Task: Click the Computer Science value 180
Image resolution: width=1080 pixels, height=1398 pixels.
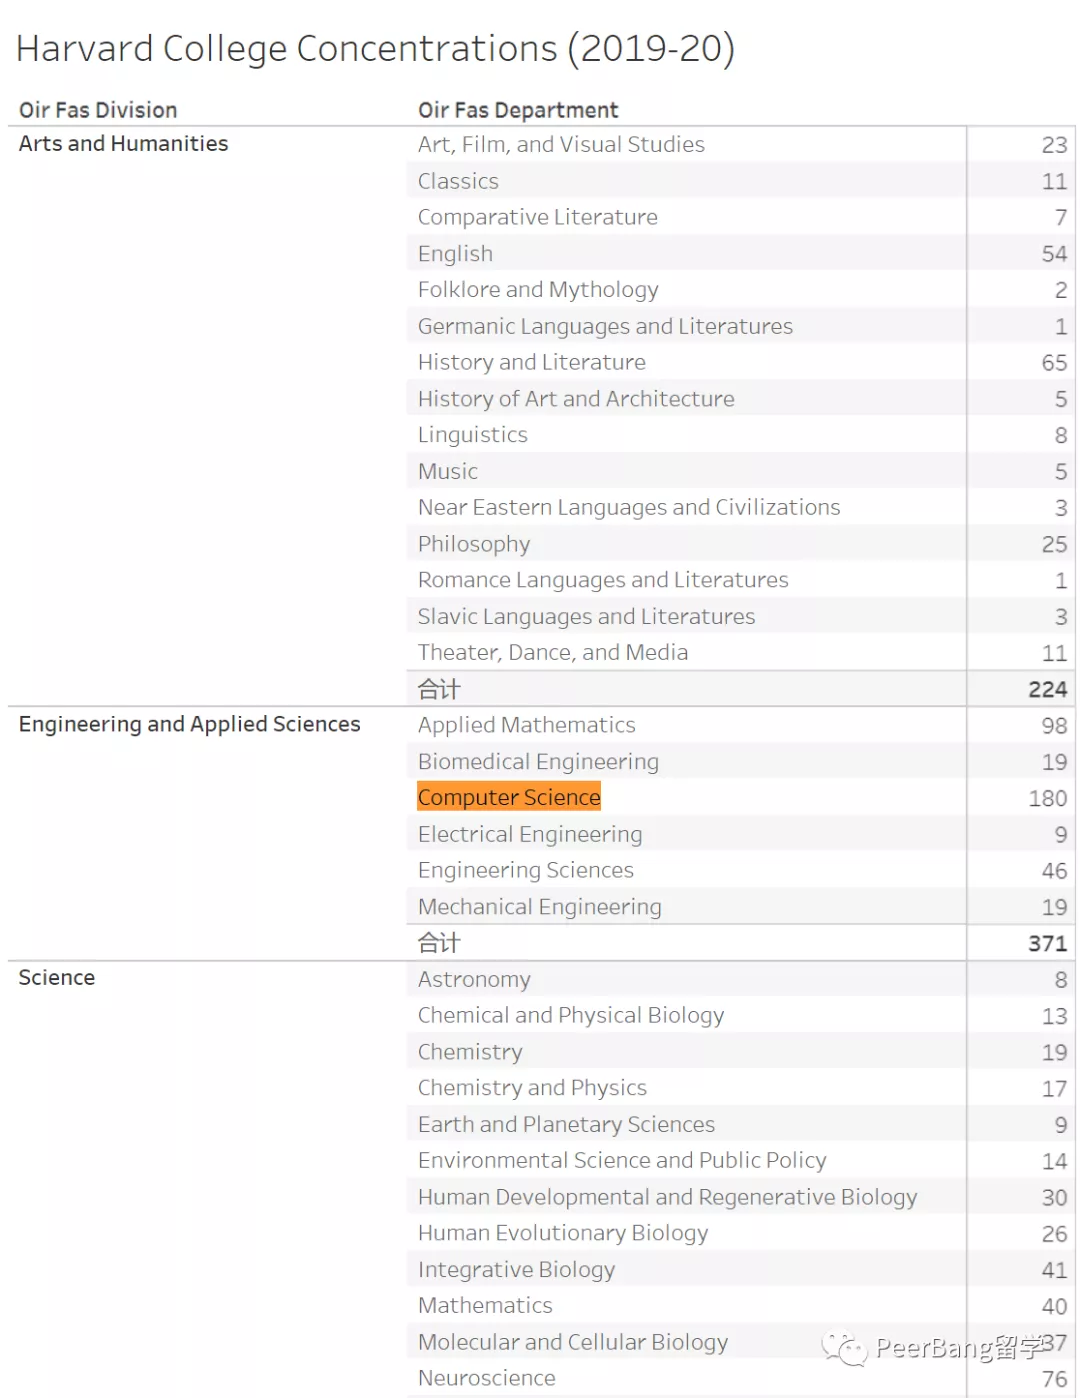Action: pos(1047,798)
